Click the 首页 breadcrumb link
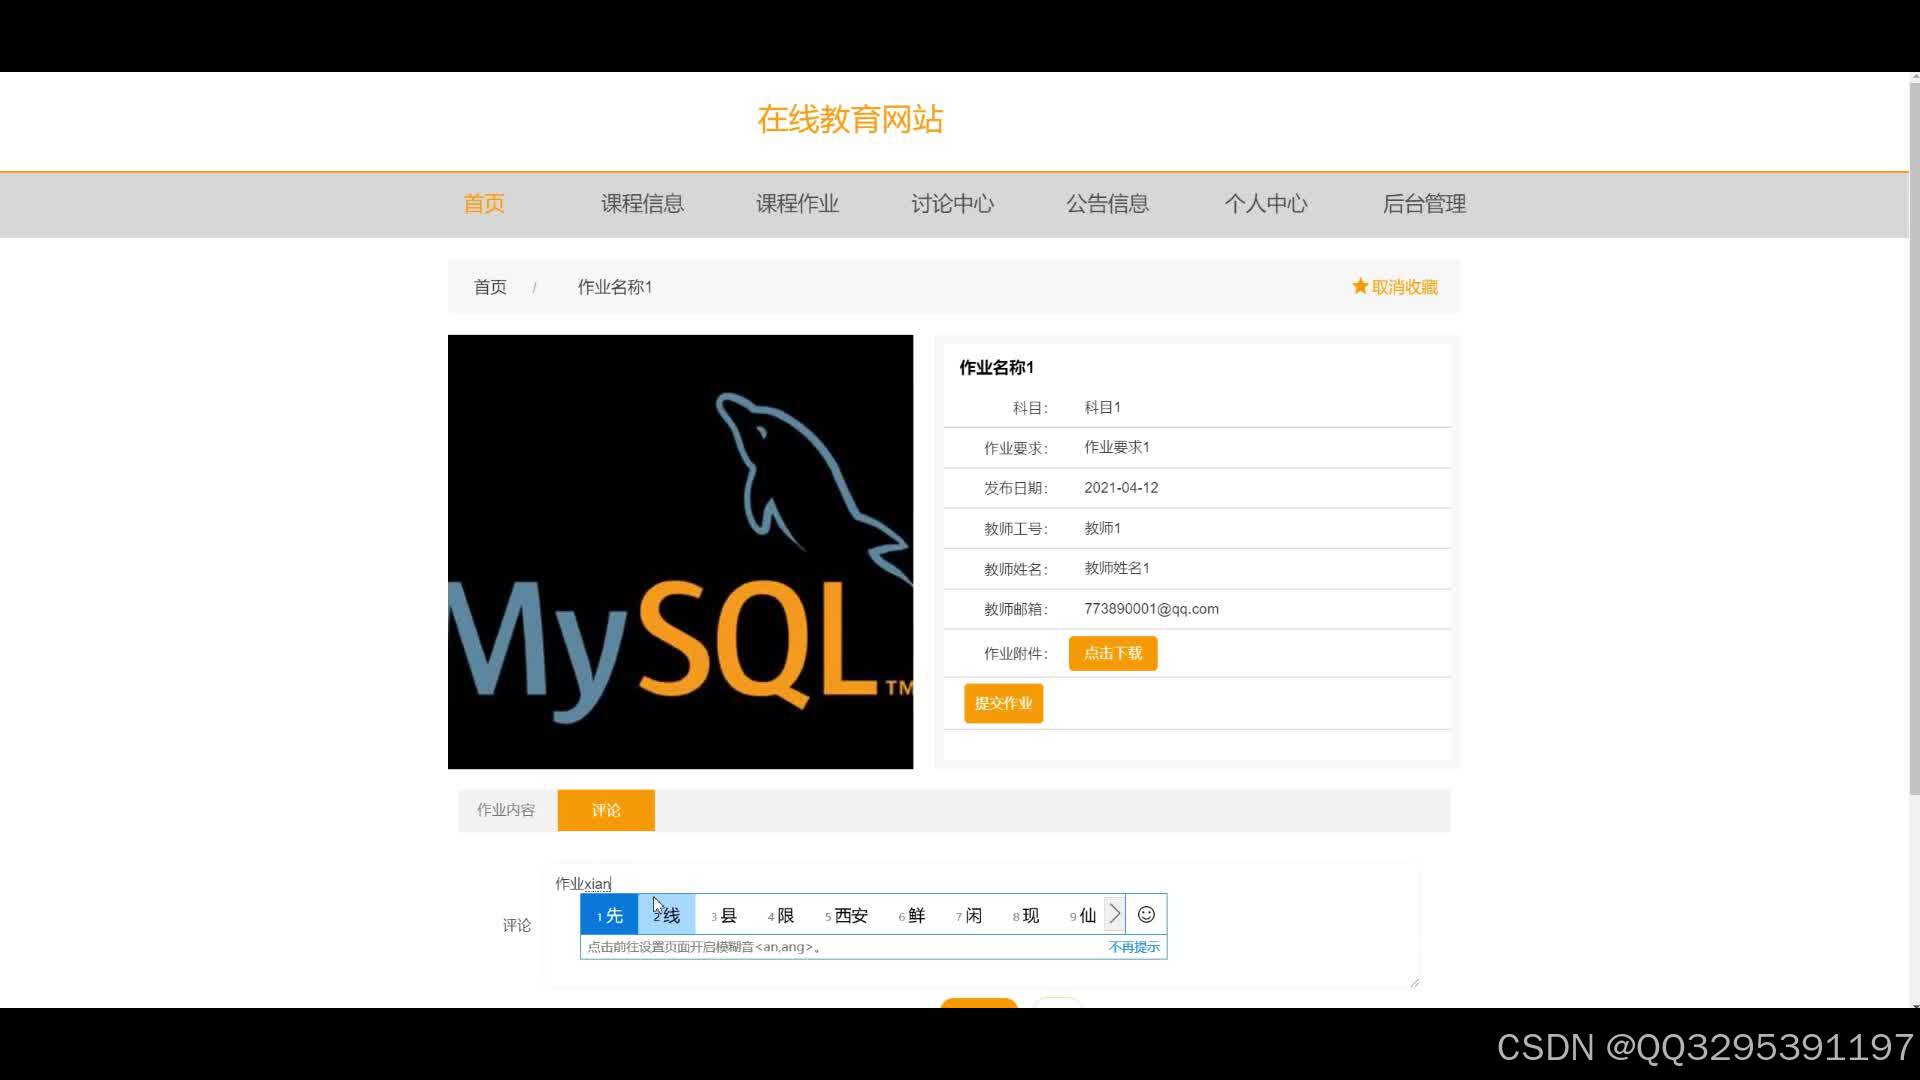The image size is (1920, 1080). tap(490, 287)
